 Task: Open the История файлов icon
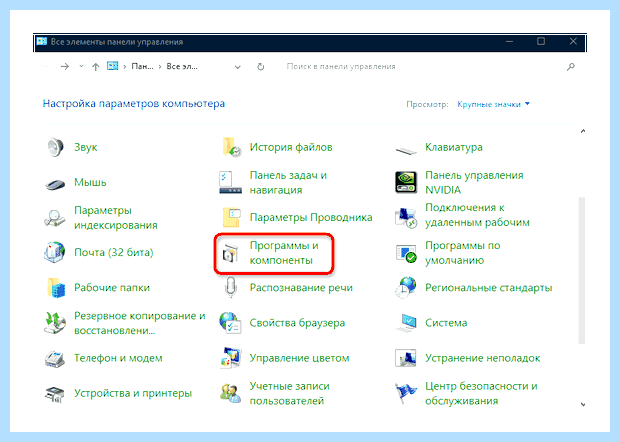point(231,147)
